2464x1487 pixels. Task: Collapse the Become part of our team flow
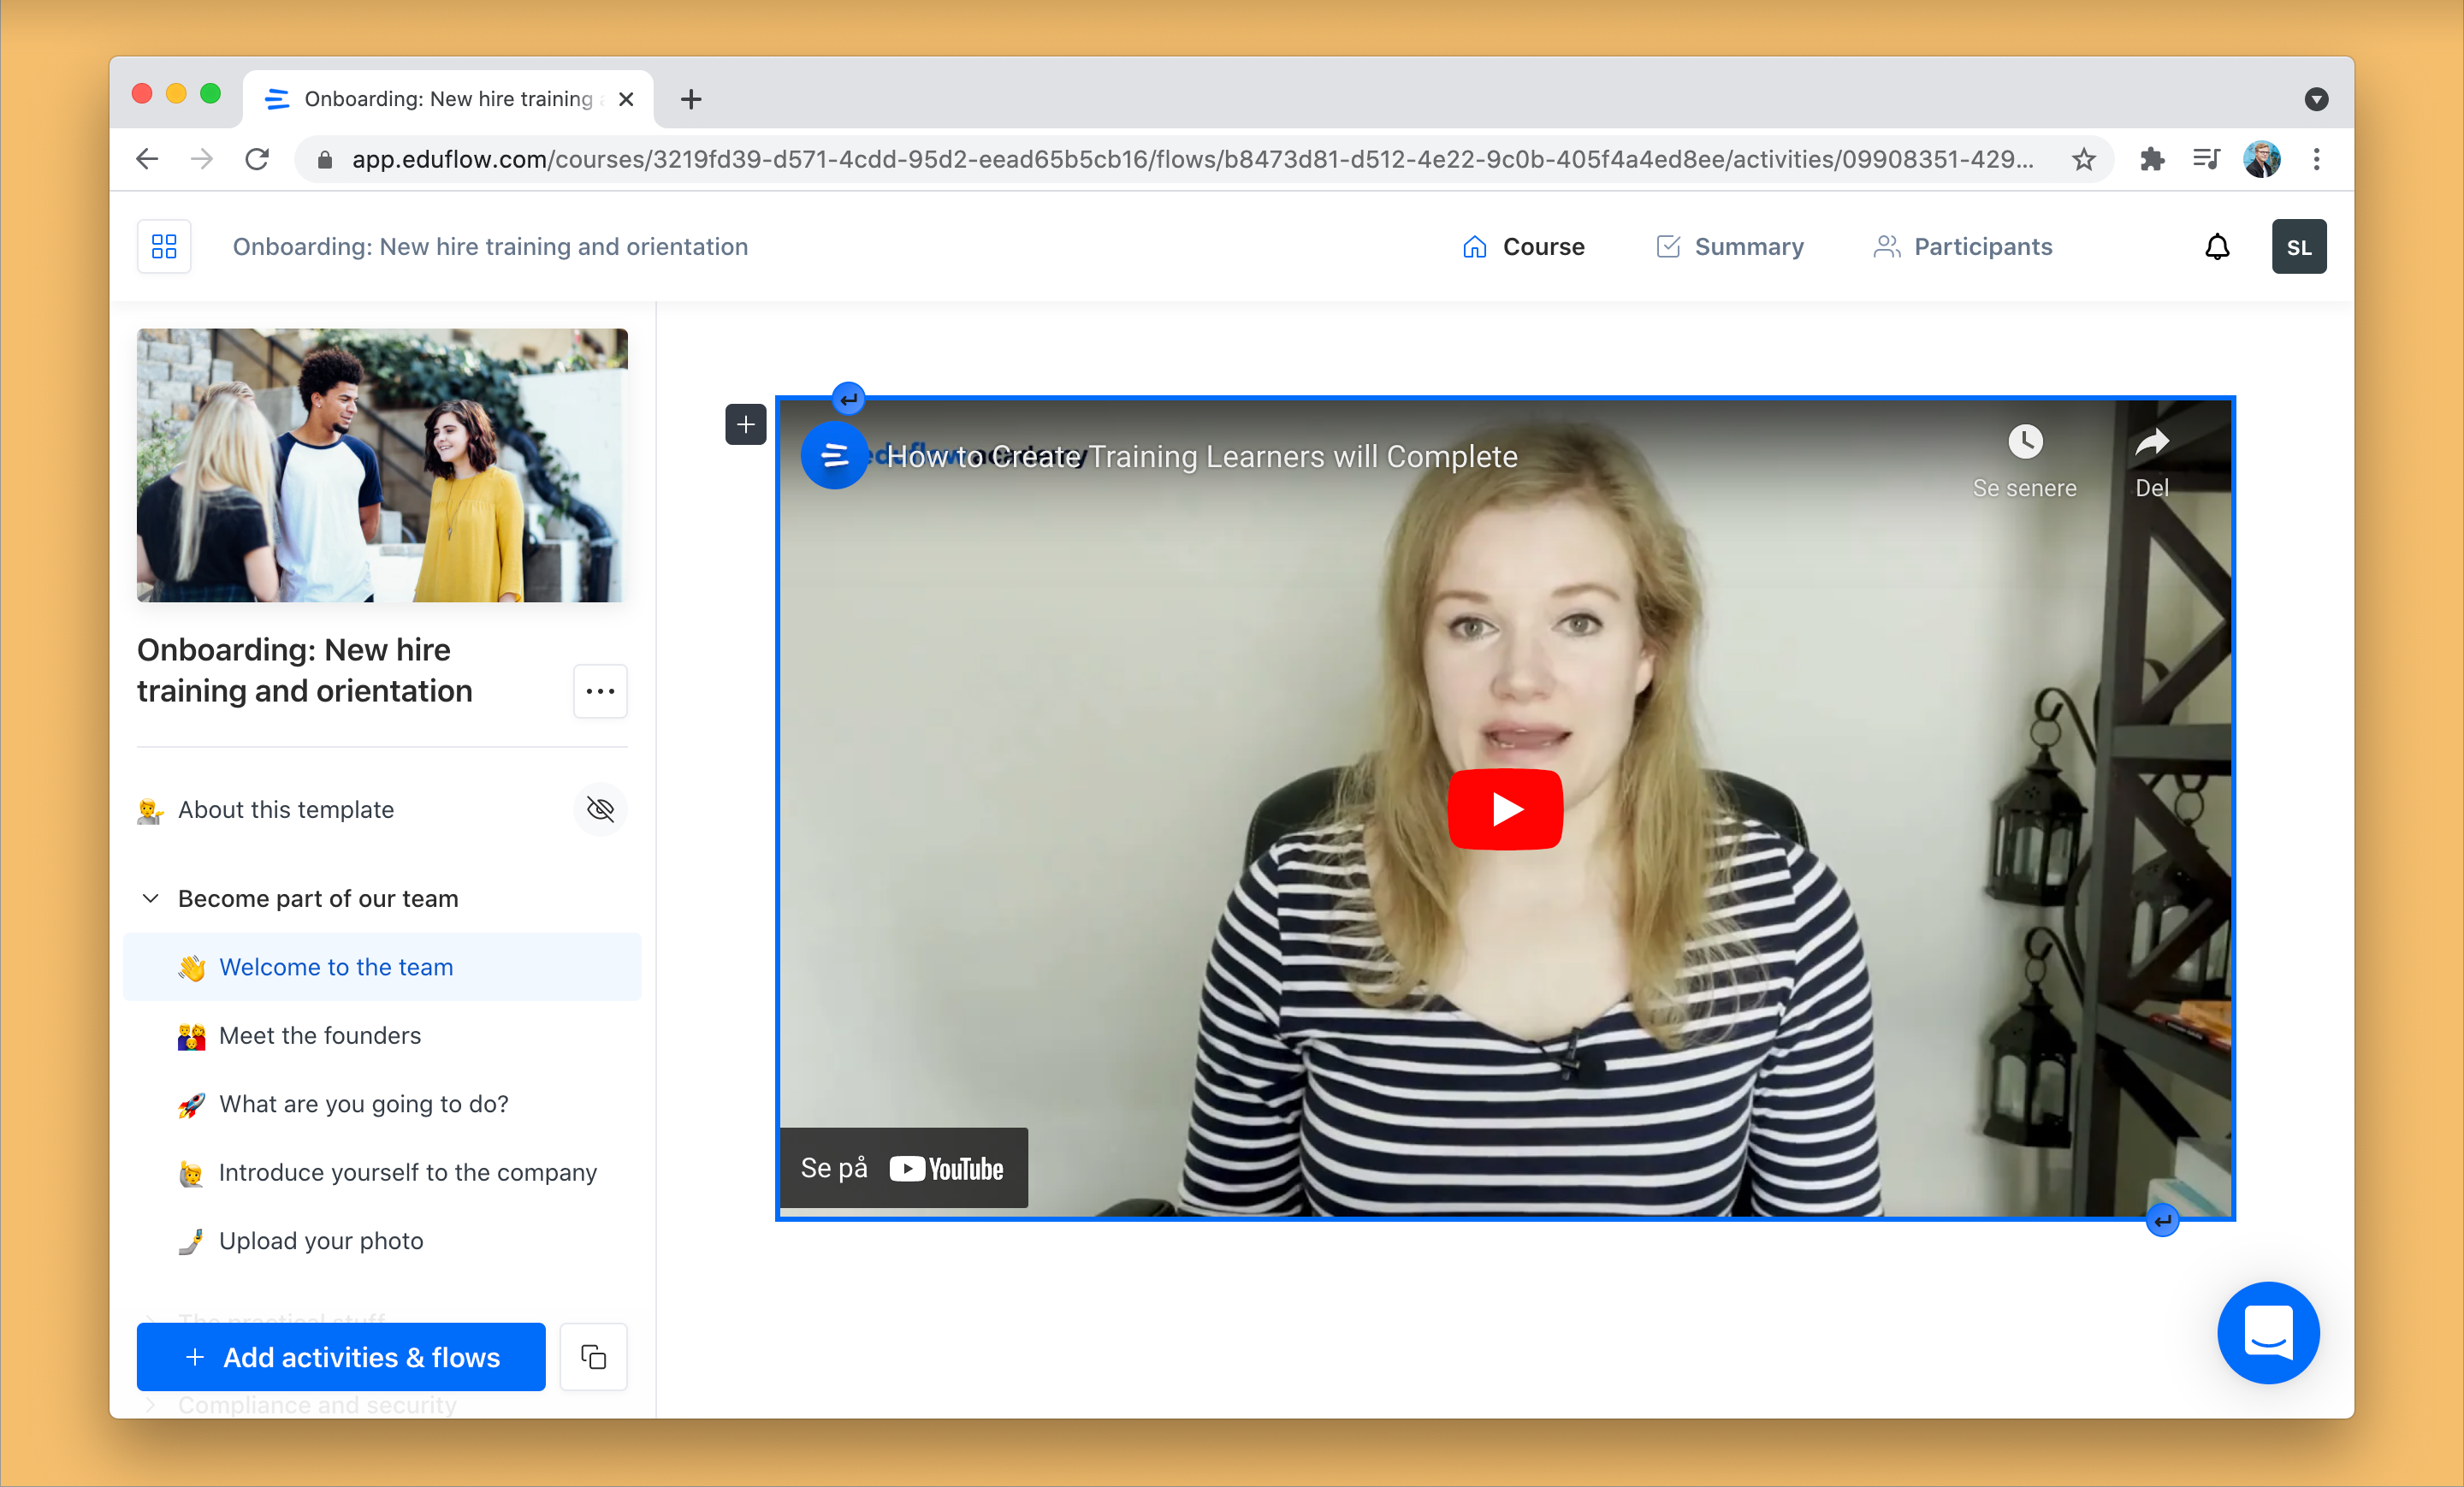click(151, 898)
